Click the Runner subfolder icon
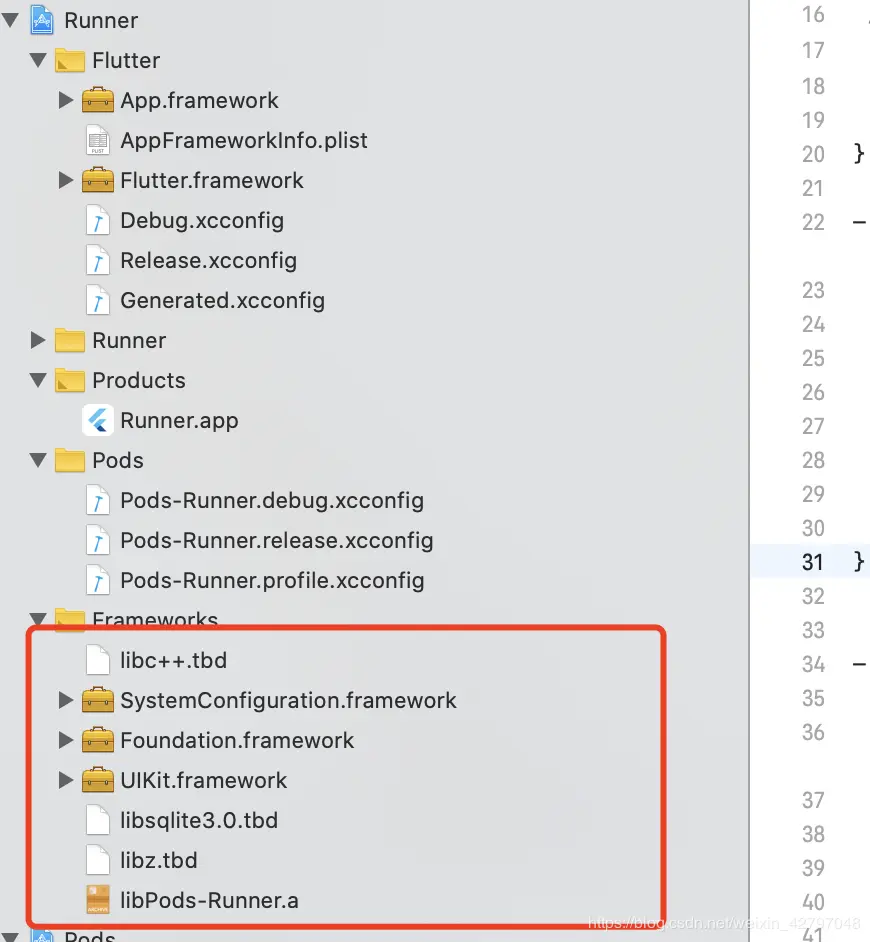This screenshot has width=870, height=942. coord(70,341)
